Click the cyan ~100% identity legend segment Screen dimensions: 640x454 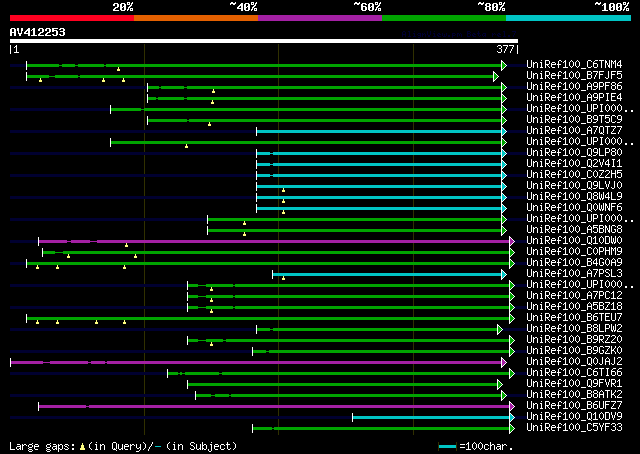coord(569,18)
